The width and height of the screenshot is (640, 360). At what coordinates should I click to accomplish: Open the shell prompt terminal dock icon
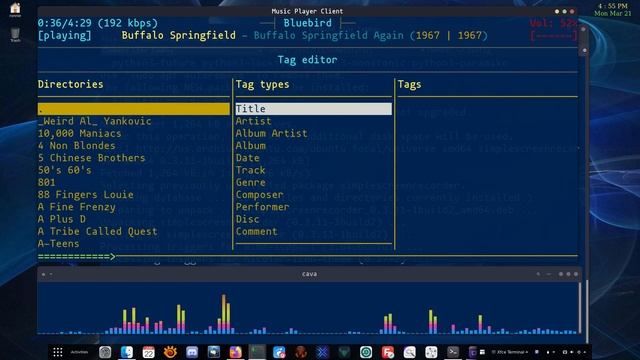[x=453, y=352]
